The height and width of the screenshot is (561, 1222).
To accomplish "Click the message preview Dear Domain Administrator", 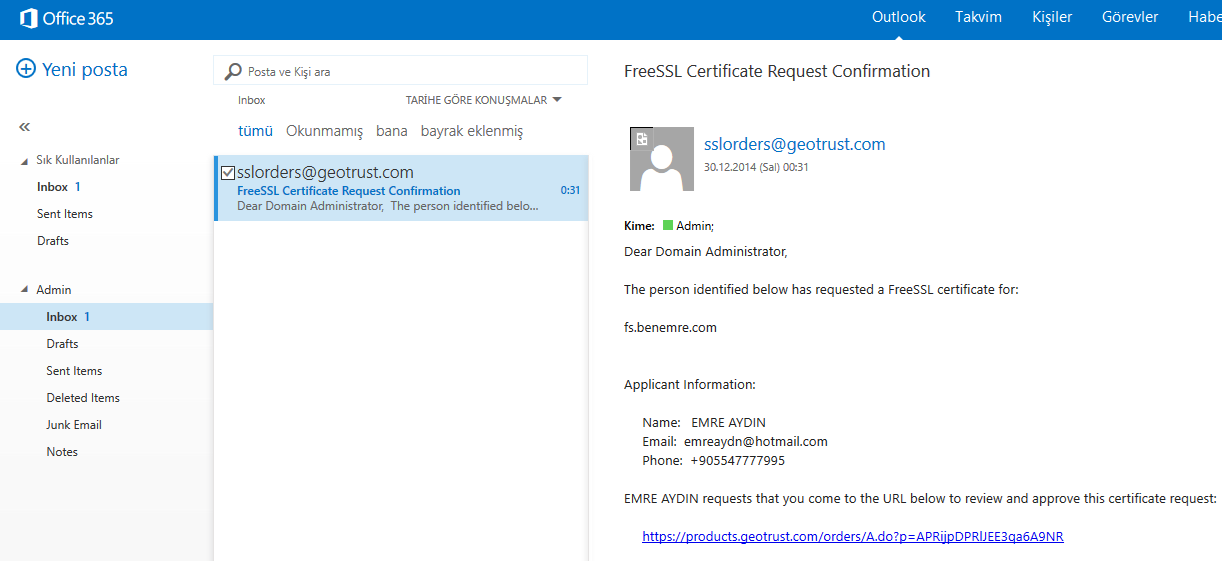I will (x=389, y=206).
